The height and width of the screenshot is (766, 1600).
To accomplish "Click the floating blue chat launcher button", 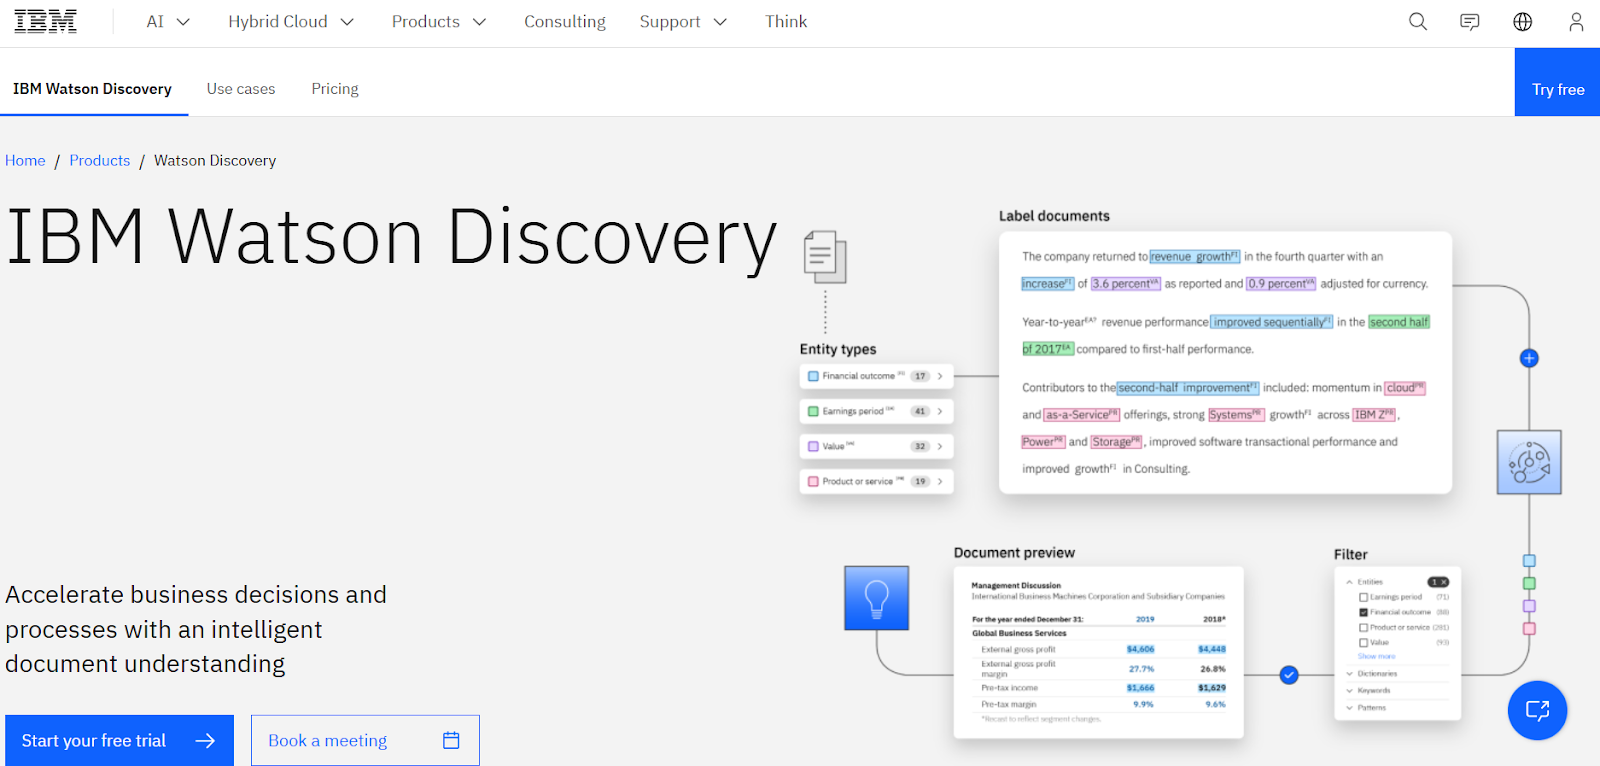I will [1537, 710].
